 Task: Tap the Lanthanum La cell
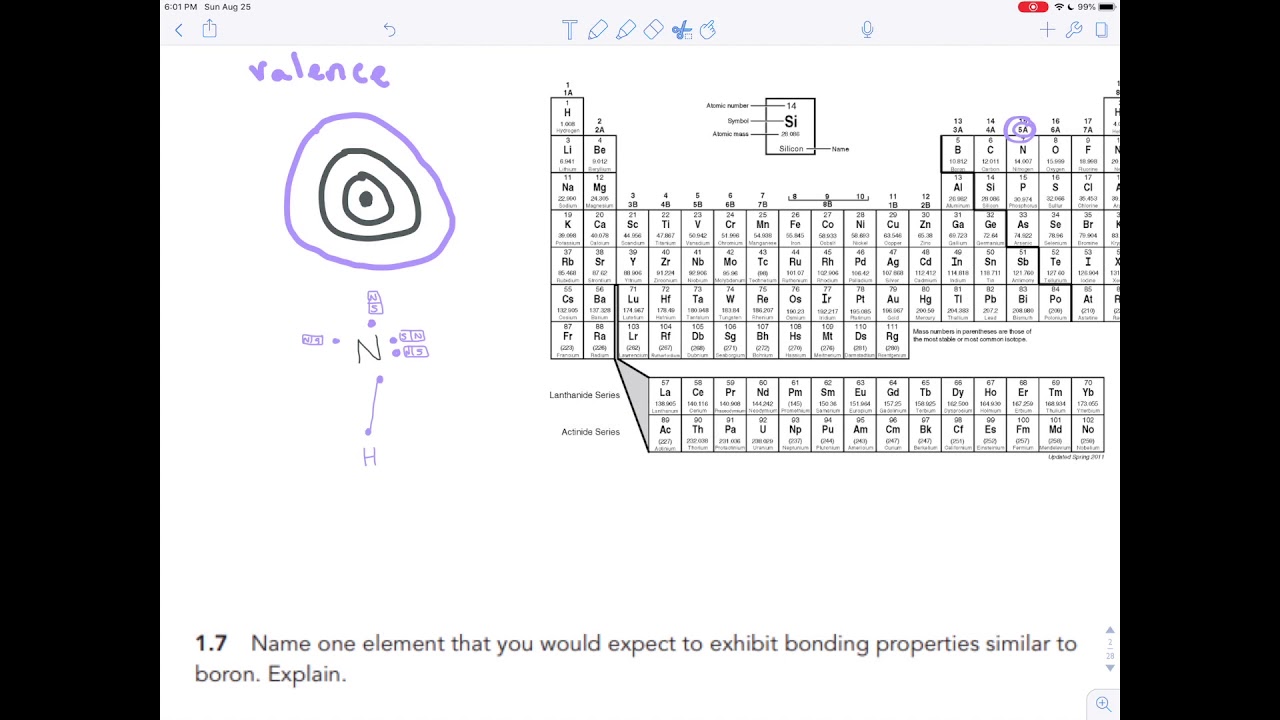click(665, 396)
